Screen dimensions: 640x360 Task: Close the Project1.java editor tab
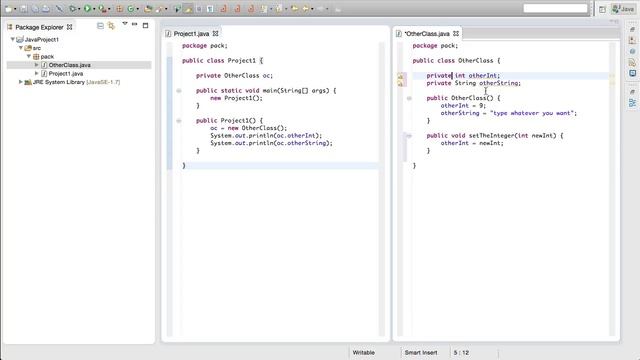click(216, 33)
